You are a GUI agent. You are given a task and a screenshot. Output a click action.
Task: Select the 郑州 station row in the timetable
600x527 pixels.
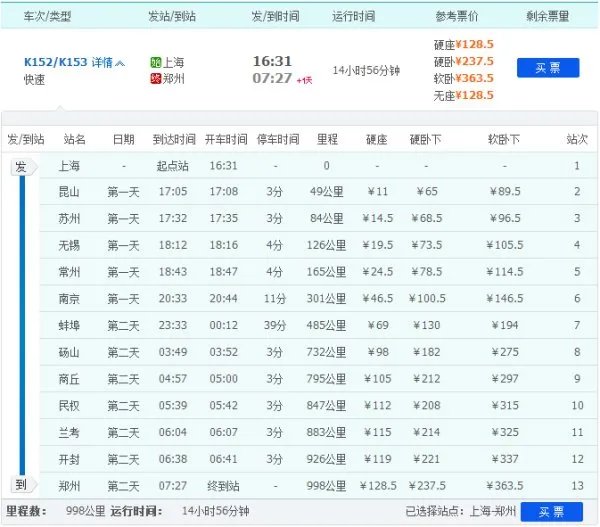click(x=318, y=486)
